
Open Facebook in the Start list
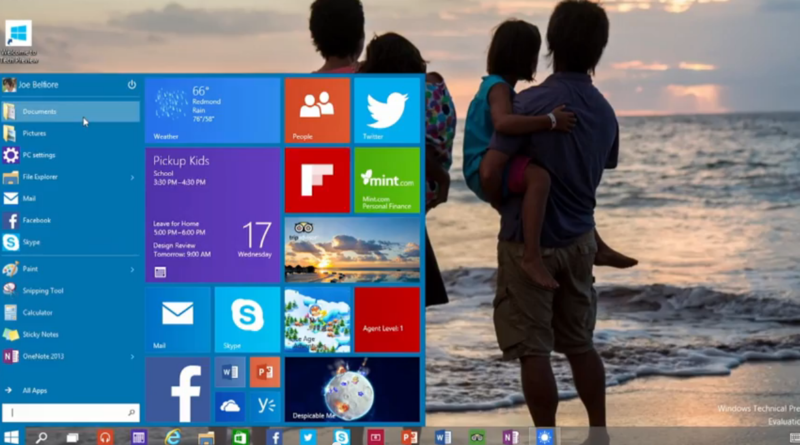click(x=70, y=220)
